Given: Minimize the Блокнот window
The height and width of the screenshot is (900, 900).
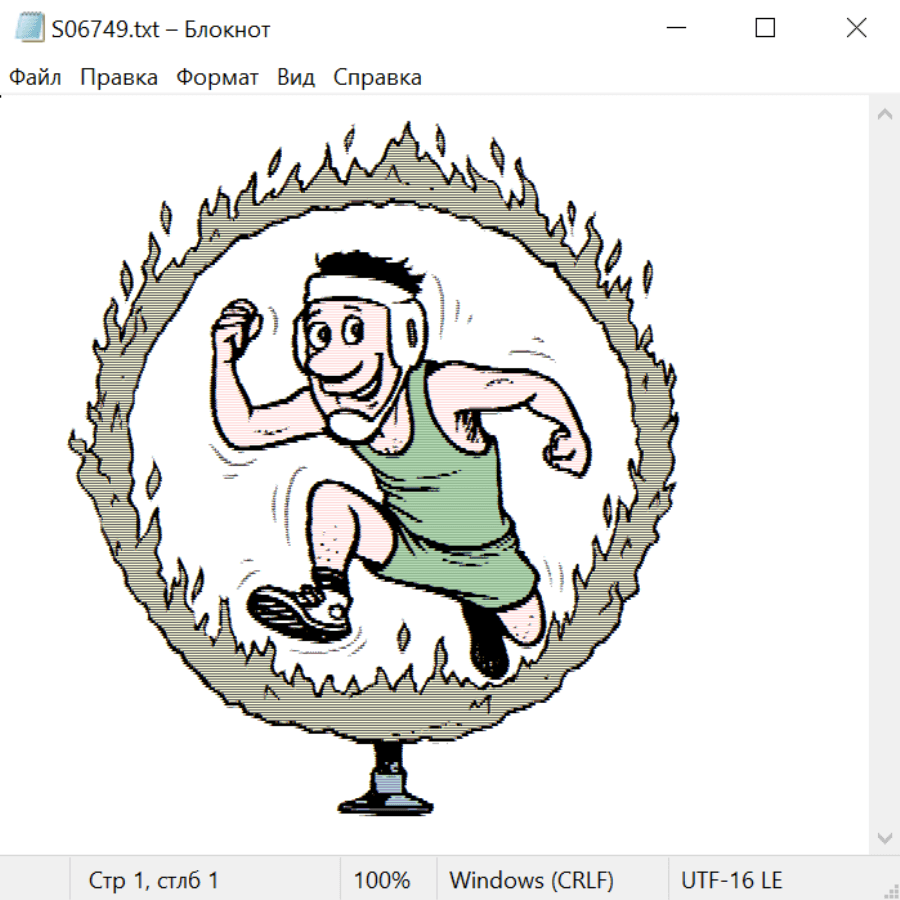Looking at the screenshot, I should [x=674, y=29].
